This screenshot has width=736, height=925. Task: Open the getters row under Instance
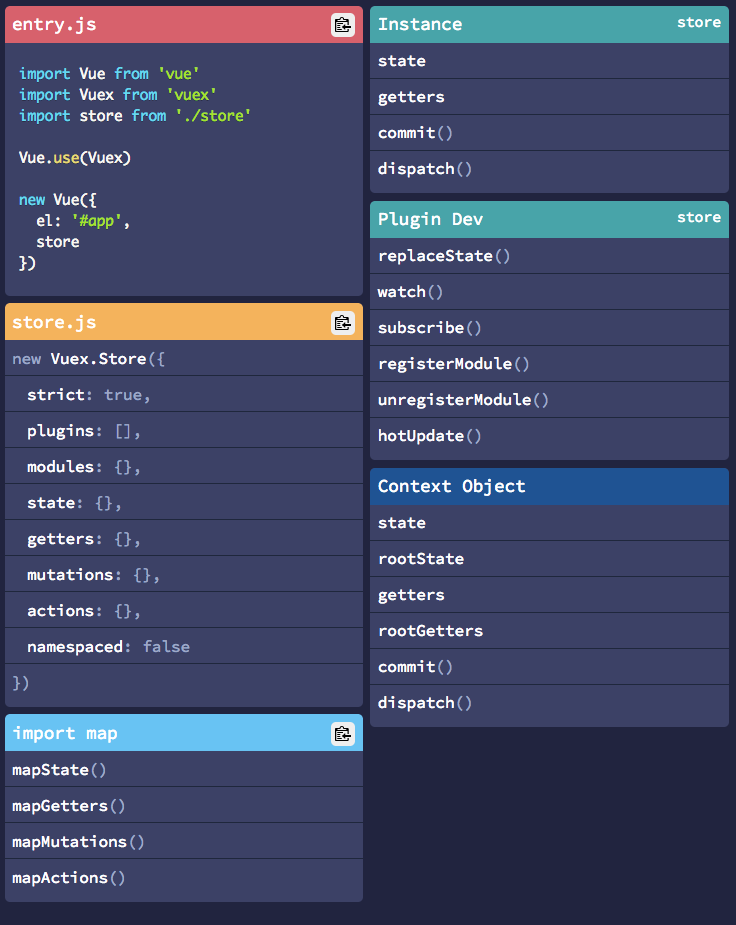(549, 97)
